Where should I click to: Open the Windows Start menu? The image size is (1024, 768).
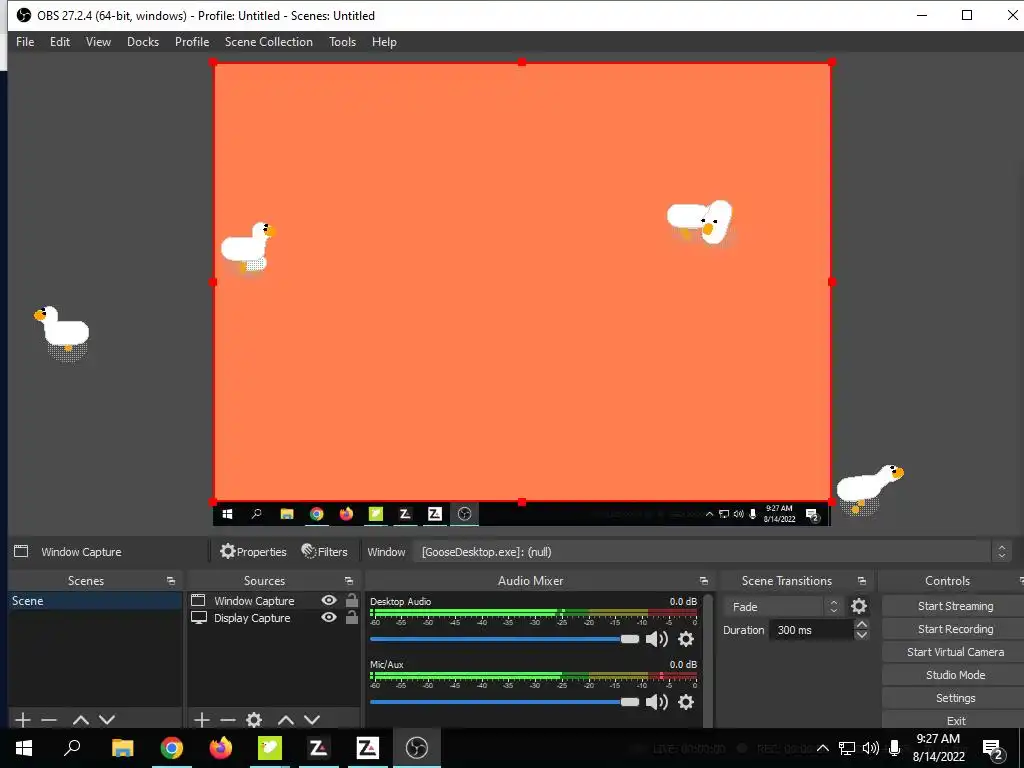[x=24, y=748]
